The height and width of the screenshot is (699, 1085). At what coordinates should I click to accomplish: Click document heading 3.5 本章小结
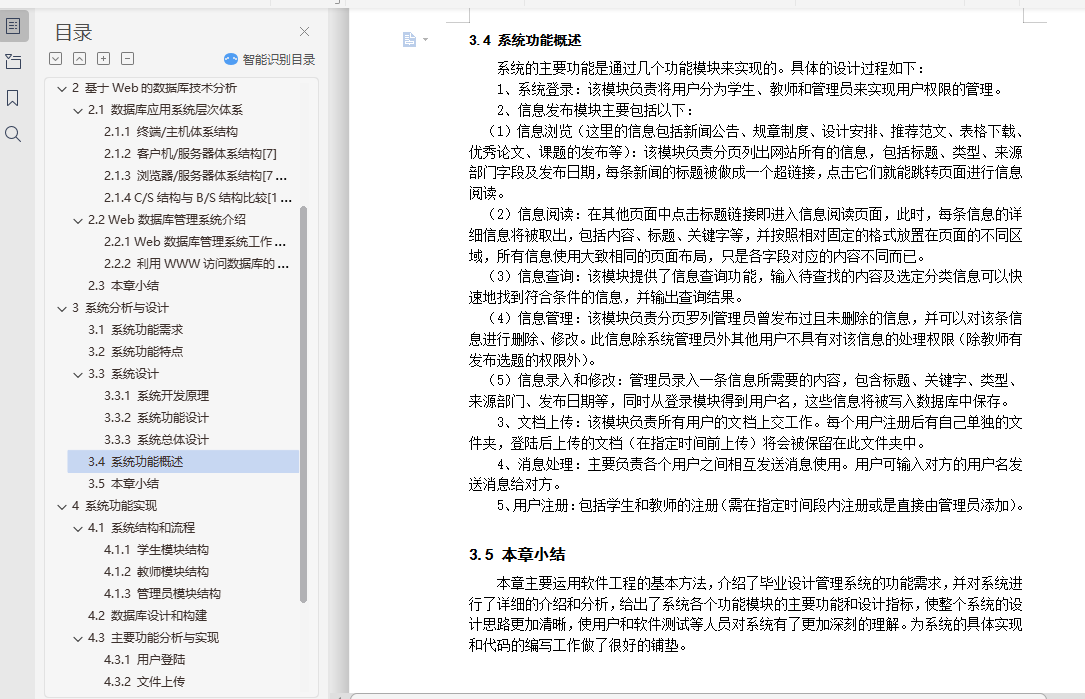(x=517, y=554)
